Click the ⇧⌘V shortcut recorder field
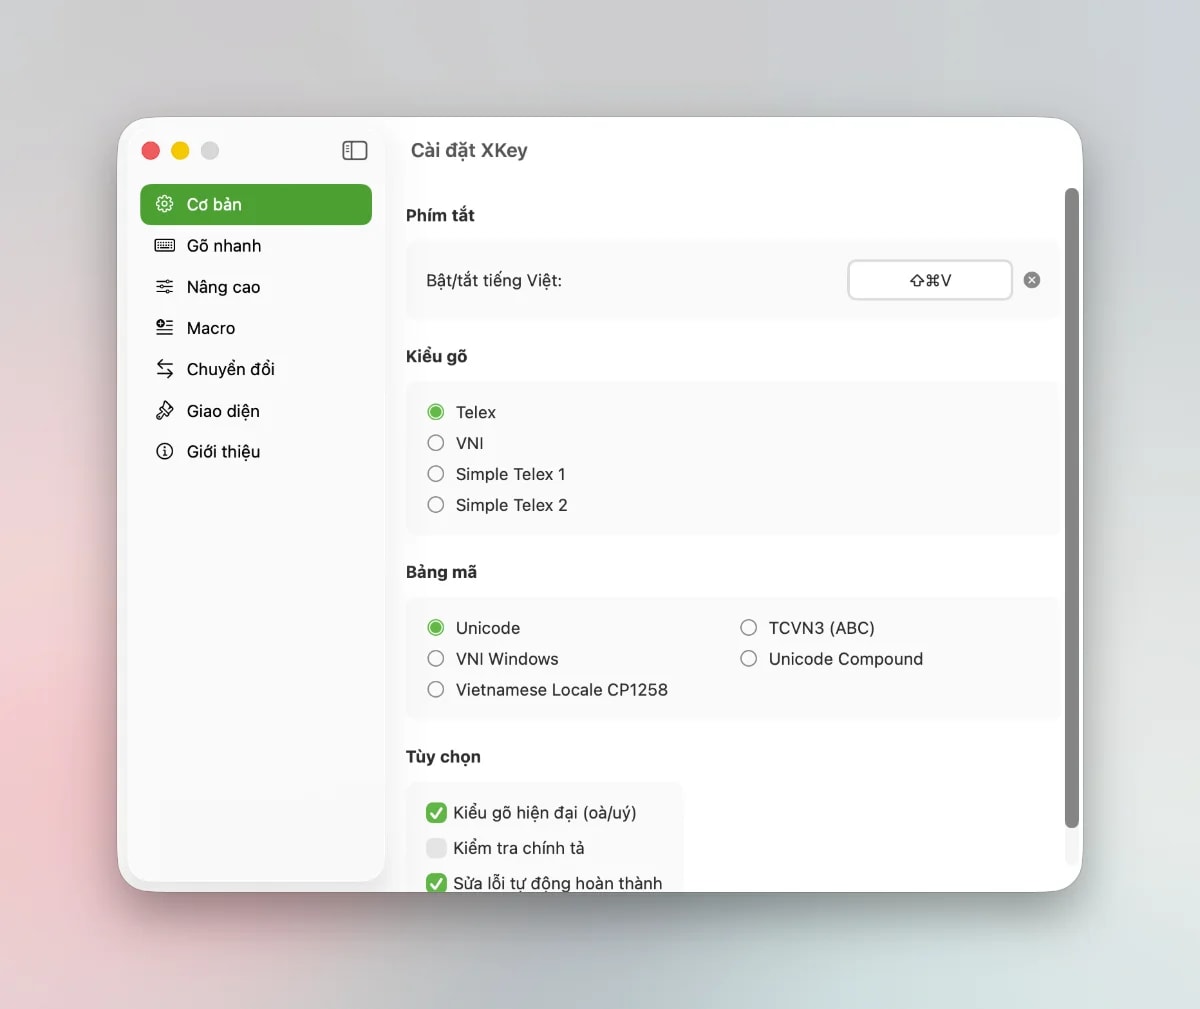 click(929, 280)
